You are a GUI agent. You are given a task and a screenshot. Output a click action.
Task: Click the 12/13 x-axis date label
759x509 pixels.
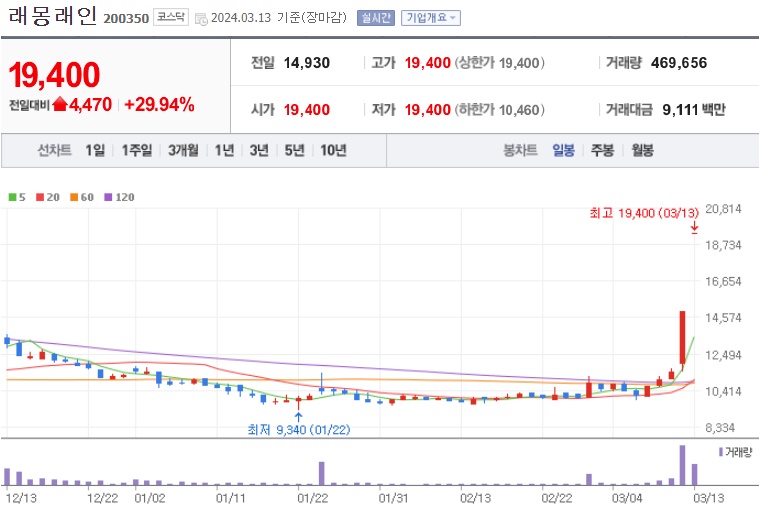pos(21,498)
